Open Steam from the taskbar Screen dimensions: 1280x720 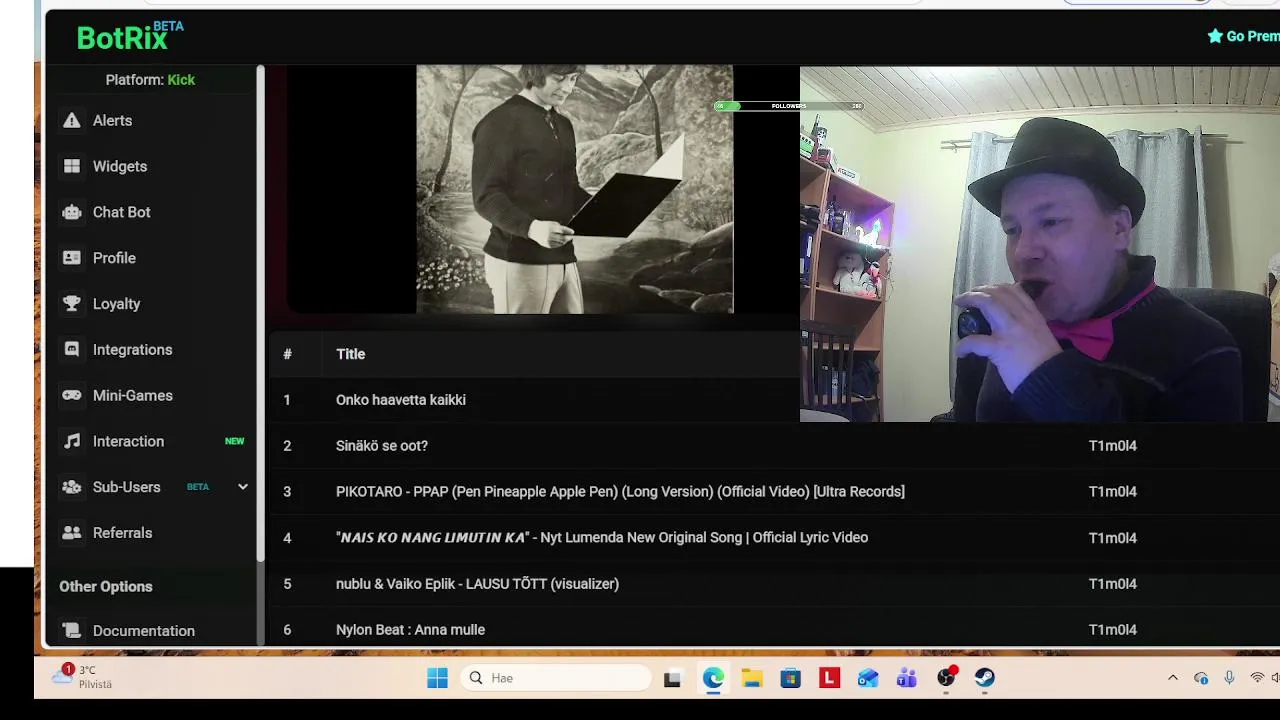click(985, 678)
